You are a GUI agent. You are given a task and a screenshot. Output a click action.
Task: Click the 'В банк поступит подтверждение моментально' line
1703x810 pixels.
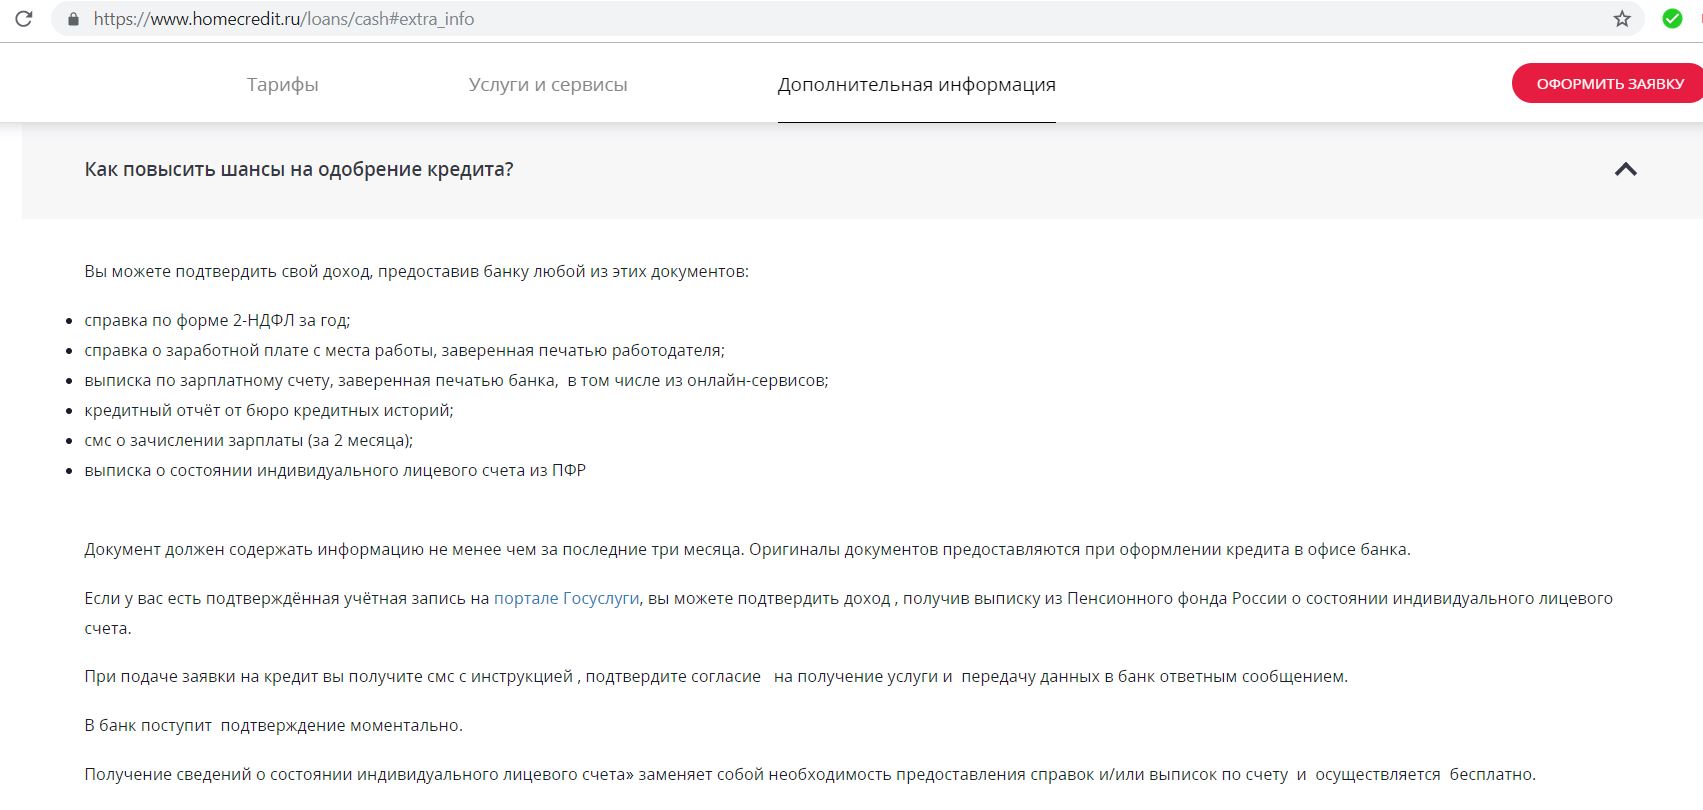pyautogui.click(x=273, y=726)
